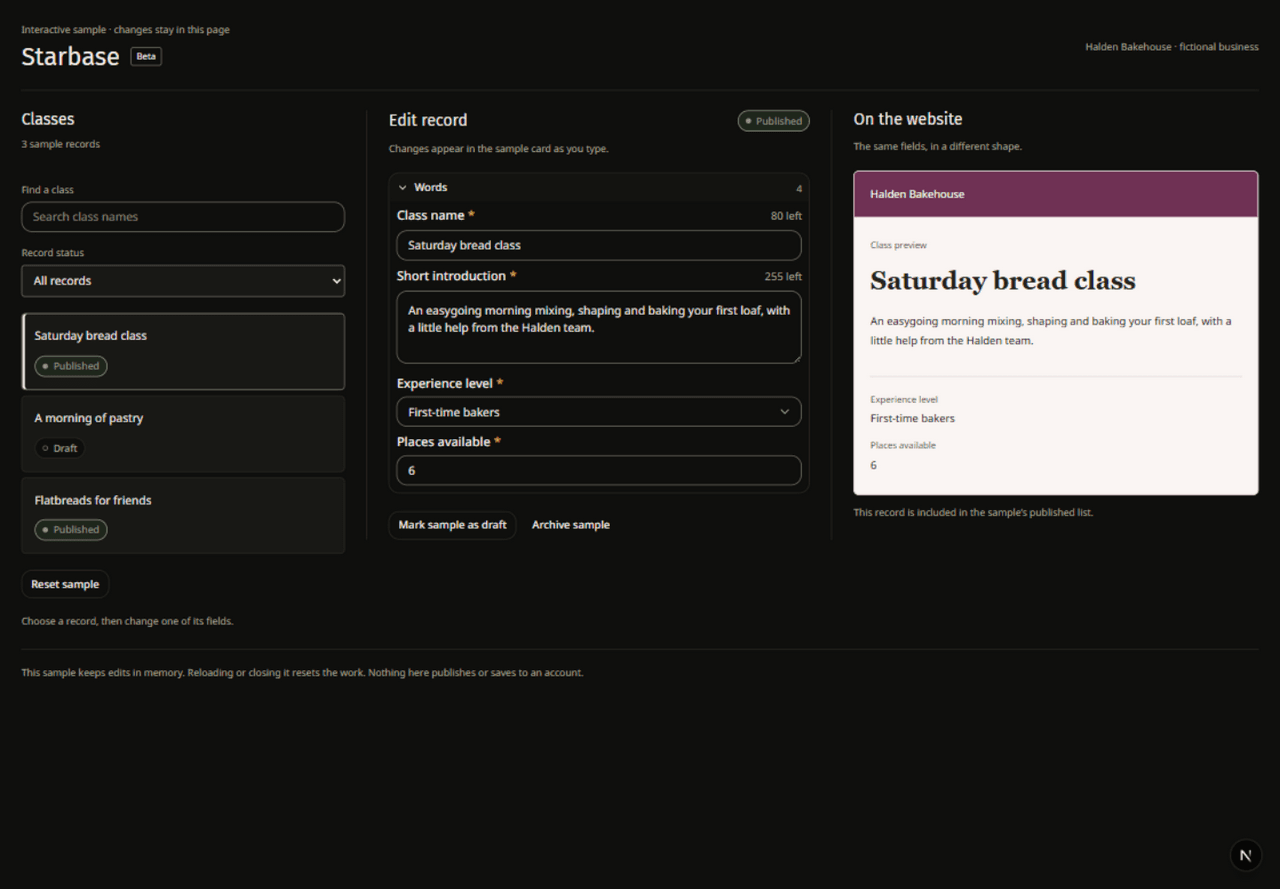This screenshot has height=889, width=1280.
Task: Click the '3 sample records' text
Action: pyautogui.click(x=61, y=144)
